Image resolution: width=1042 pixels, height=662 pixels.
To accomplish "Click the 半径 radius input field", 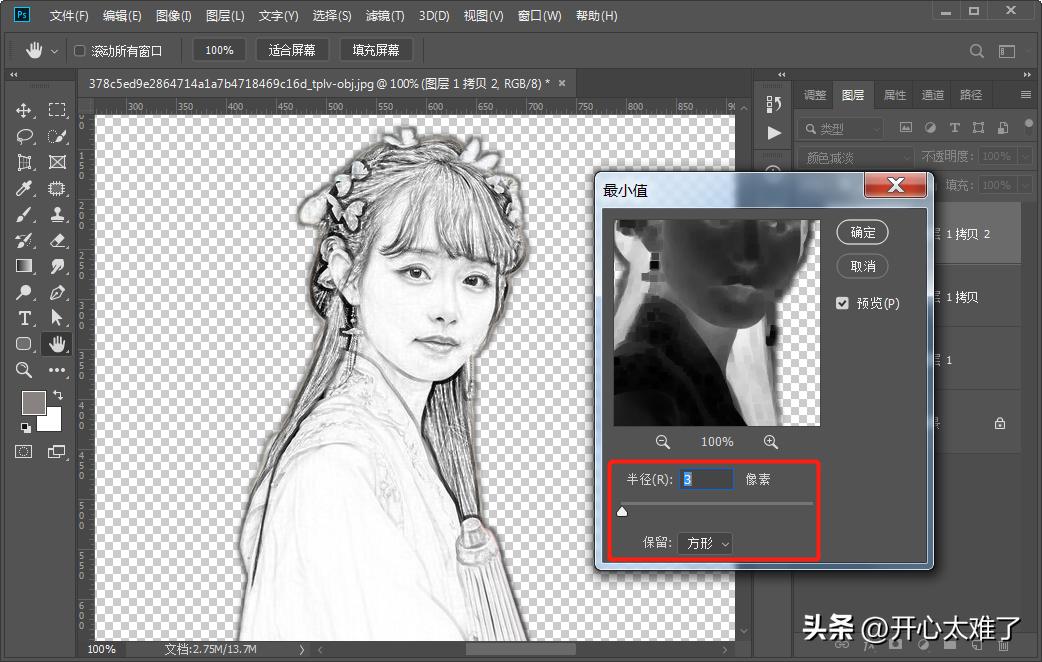I will pyautogui.click(x=706, y=479).
